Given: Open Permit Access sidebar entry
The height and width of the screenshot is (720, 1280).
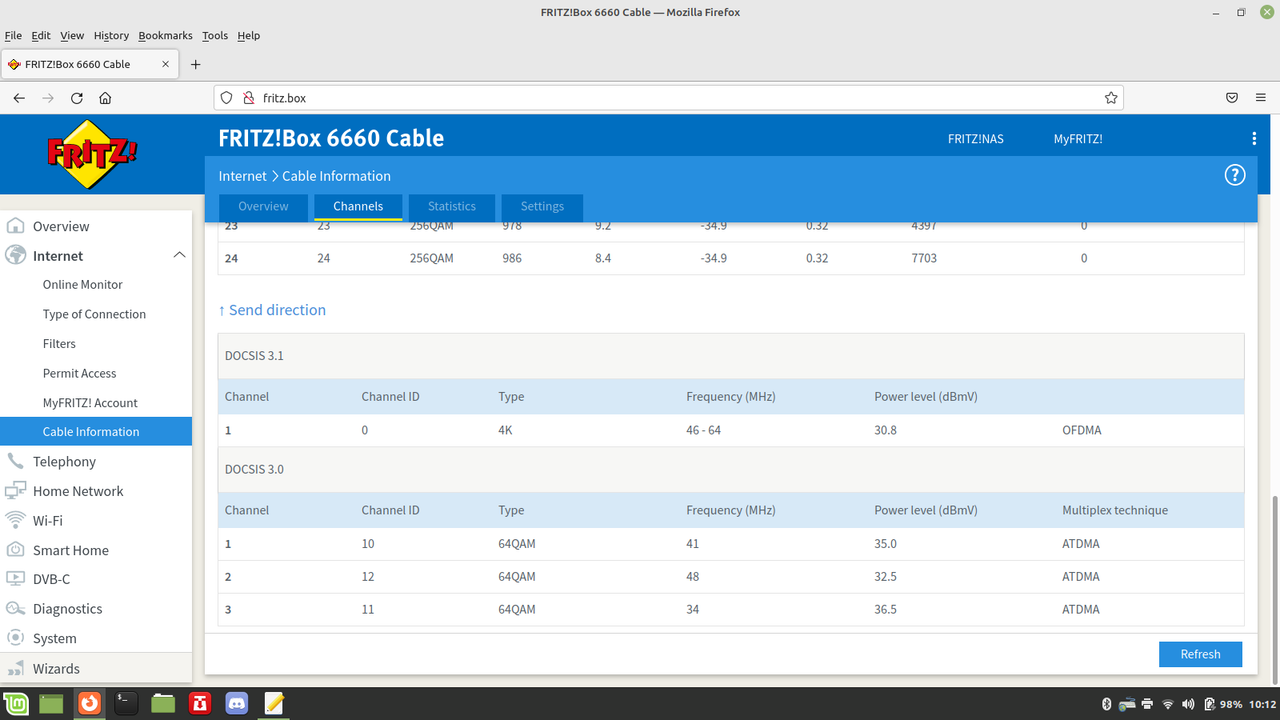Looking at the screenshot, I should pos(79,373).
